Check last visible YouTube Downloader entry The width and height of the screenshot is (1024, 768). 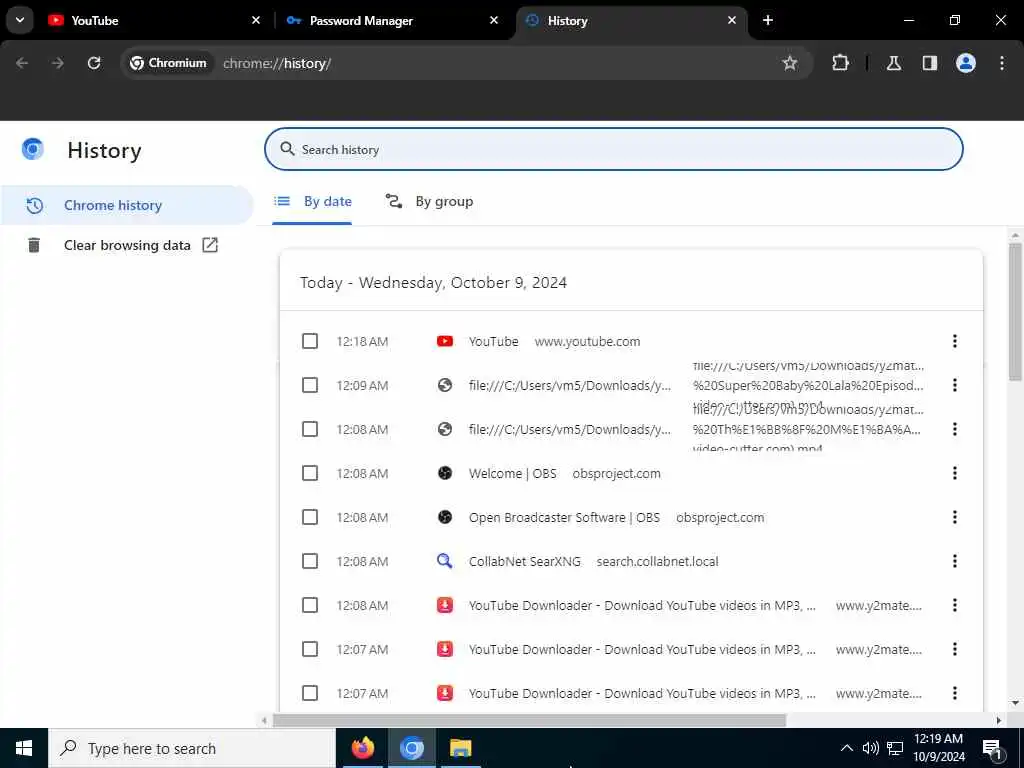tap(310, 693)
